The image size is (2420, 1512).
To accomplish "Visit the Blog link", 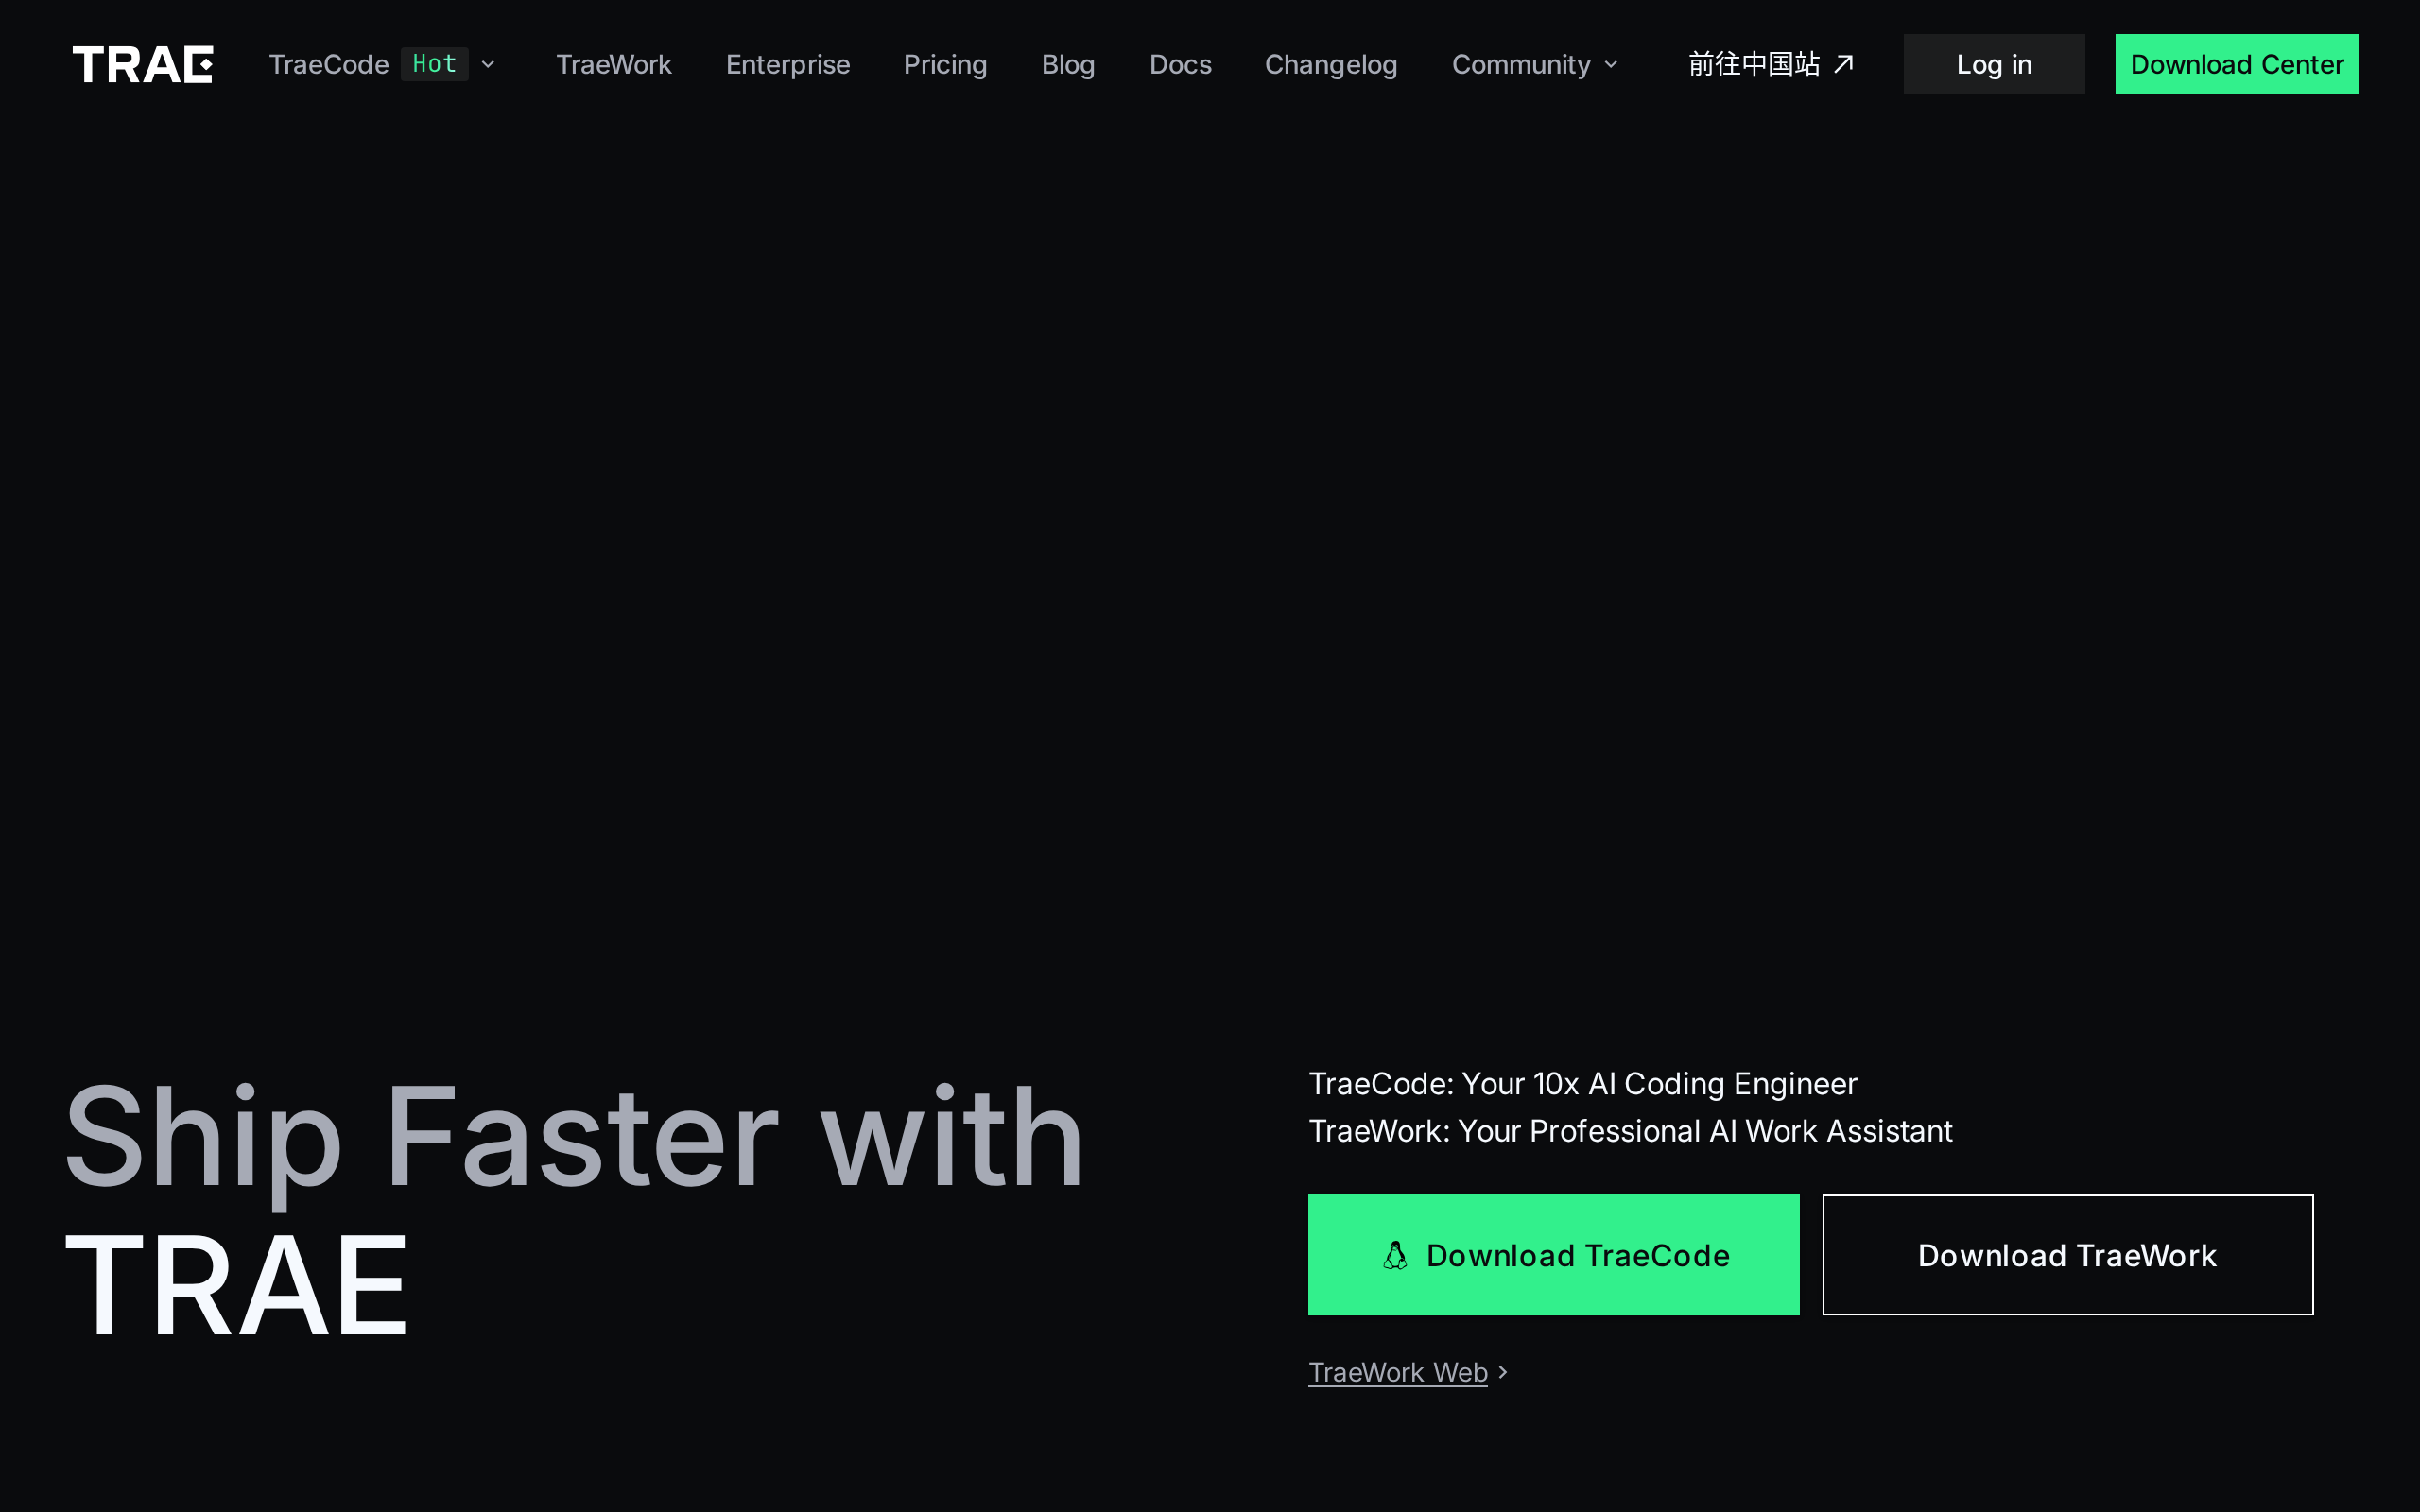I will tap(1068, 64).
